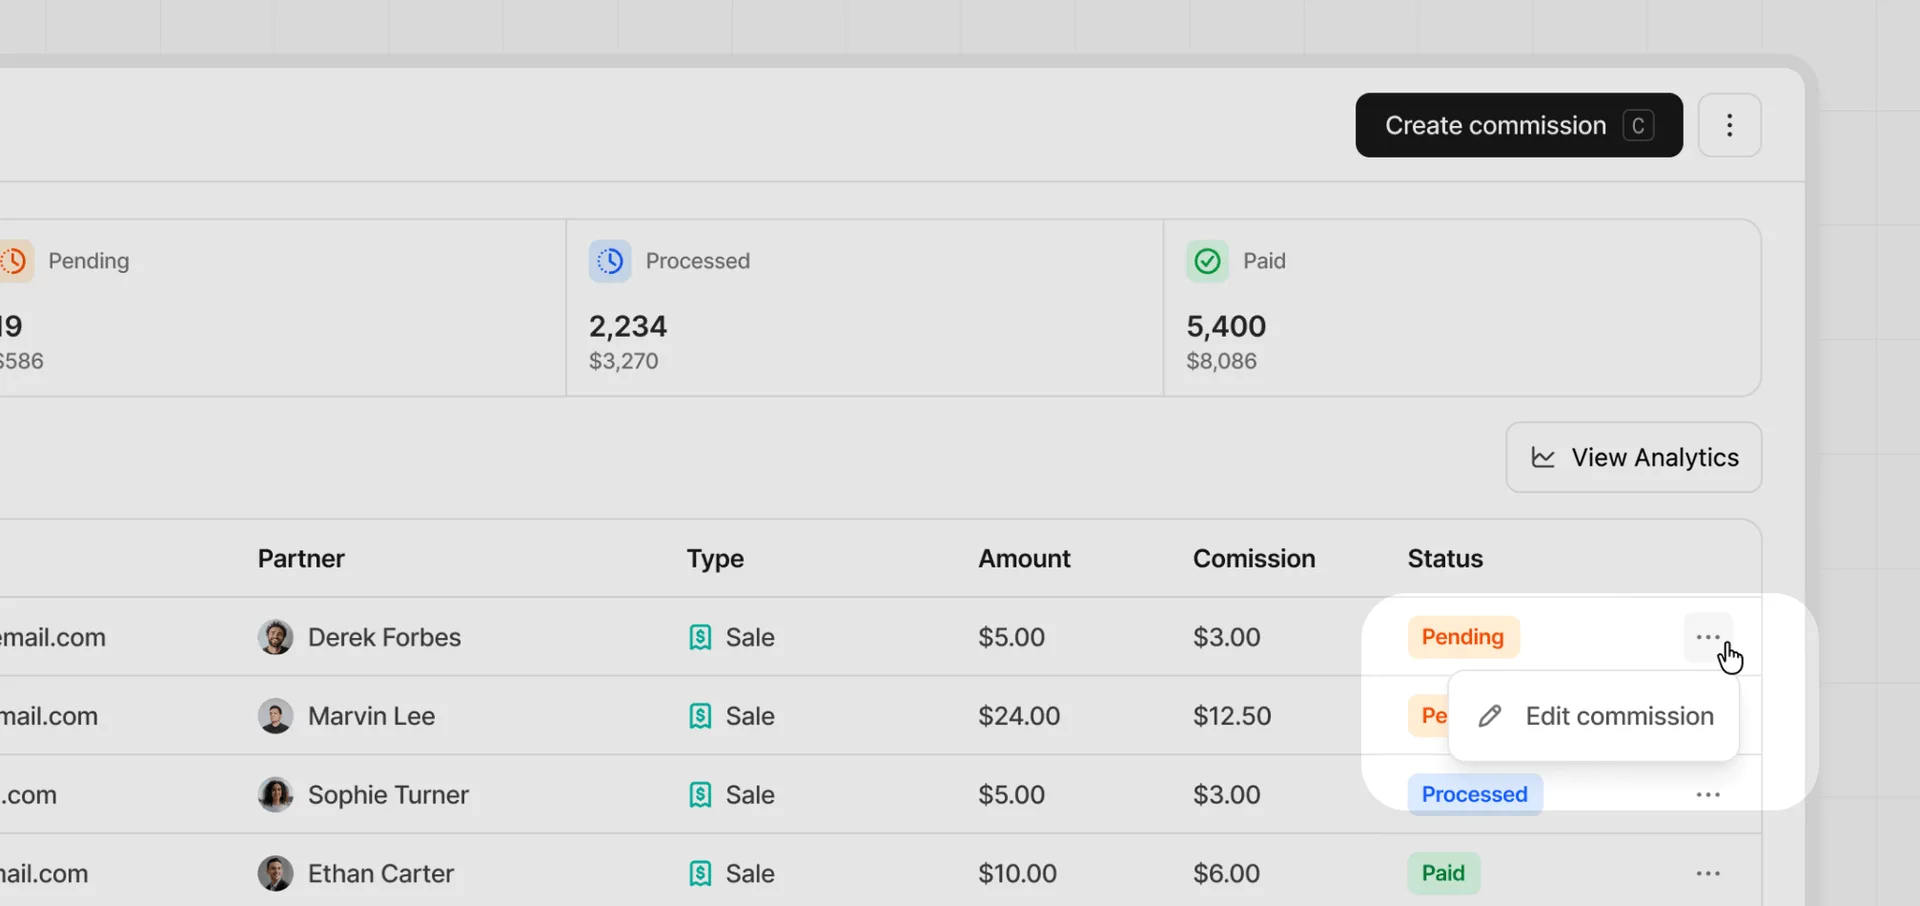Open row actions for Sophie Turner

pyautogui.click(x=1708, y=794)
